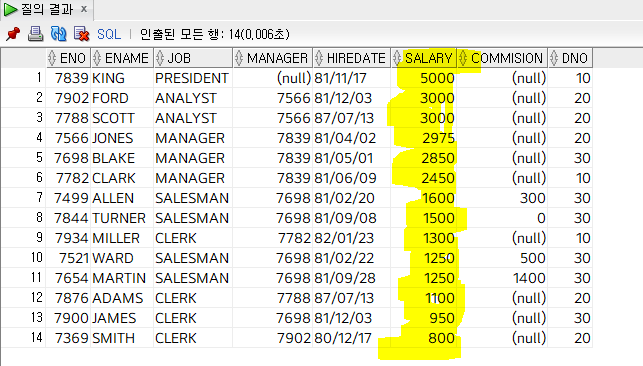Sort by COMMISION column header
Image resolution: width=643 pixels, height=366 pixels.
[x=502, y=58]
